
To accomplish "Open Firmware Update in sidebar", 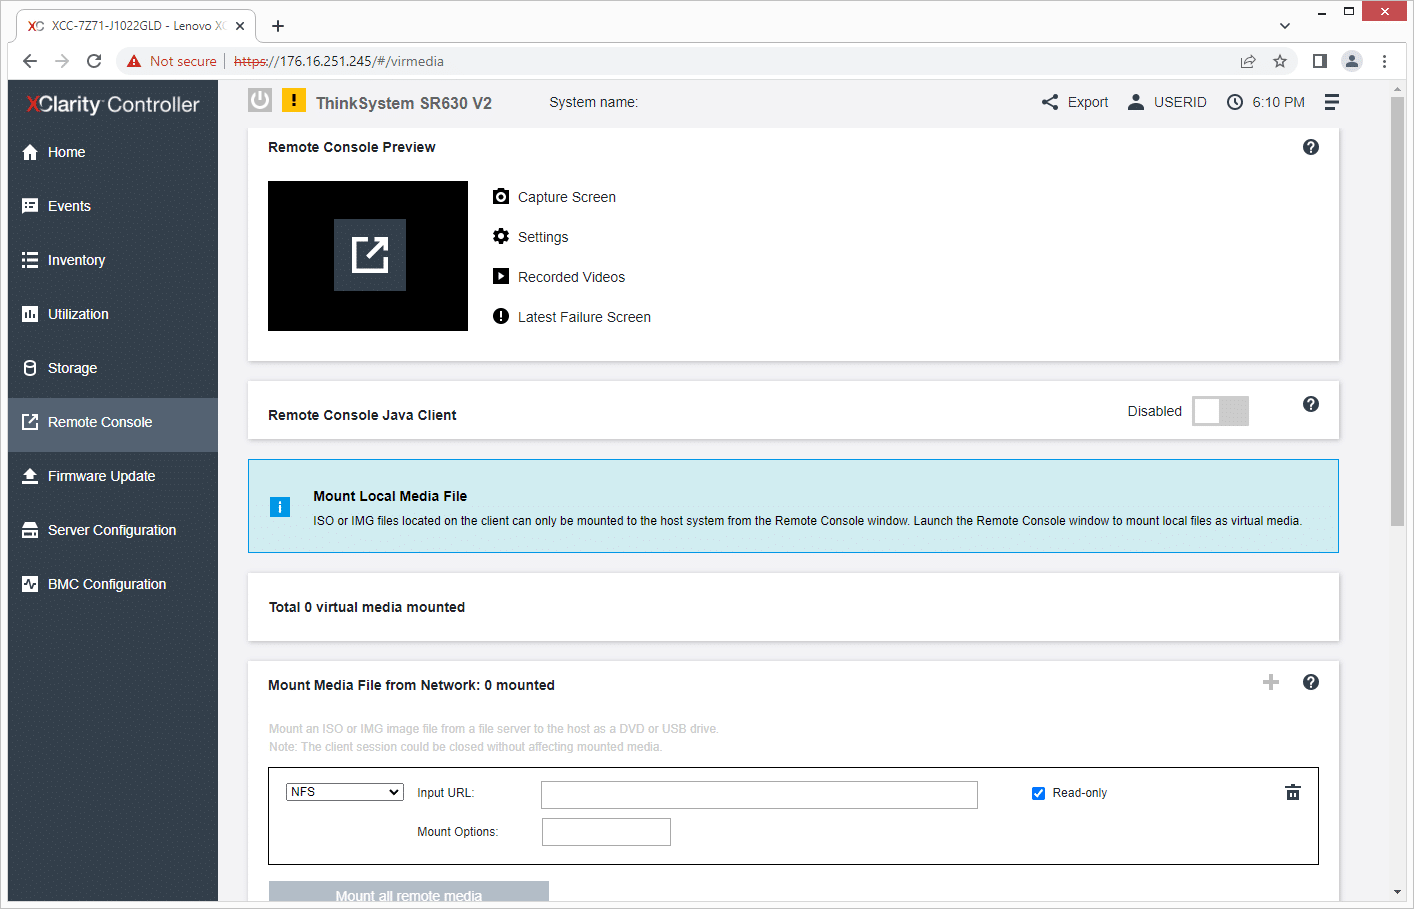I will (x=113, y=476).
